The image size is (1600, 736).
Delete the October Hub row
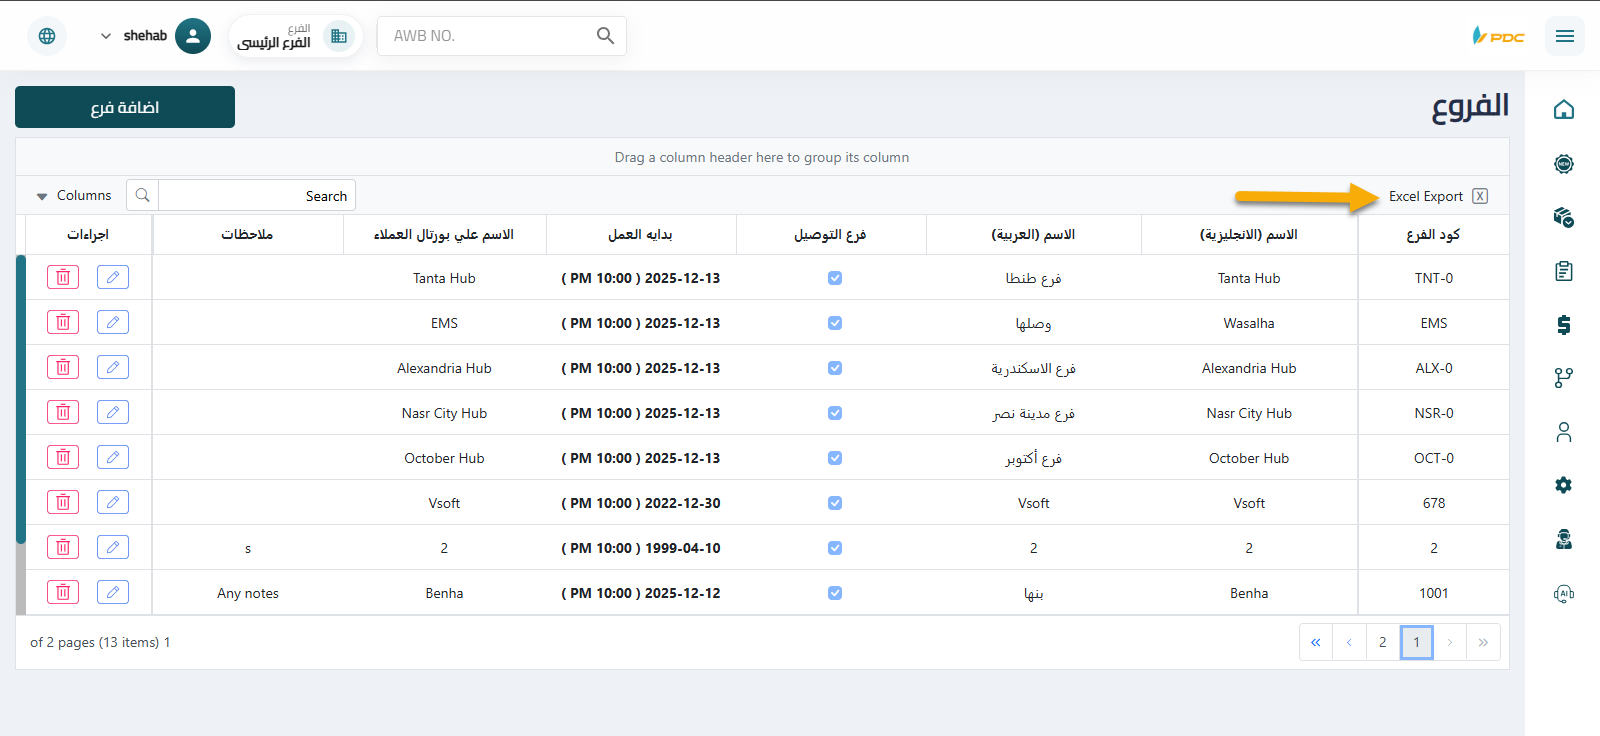pos(63,457)
